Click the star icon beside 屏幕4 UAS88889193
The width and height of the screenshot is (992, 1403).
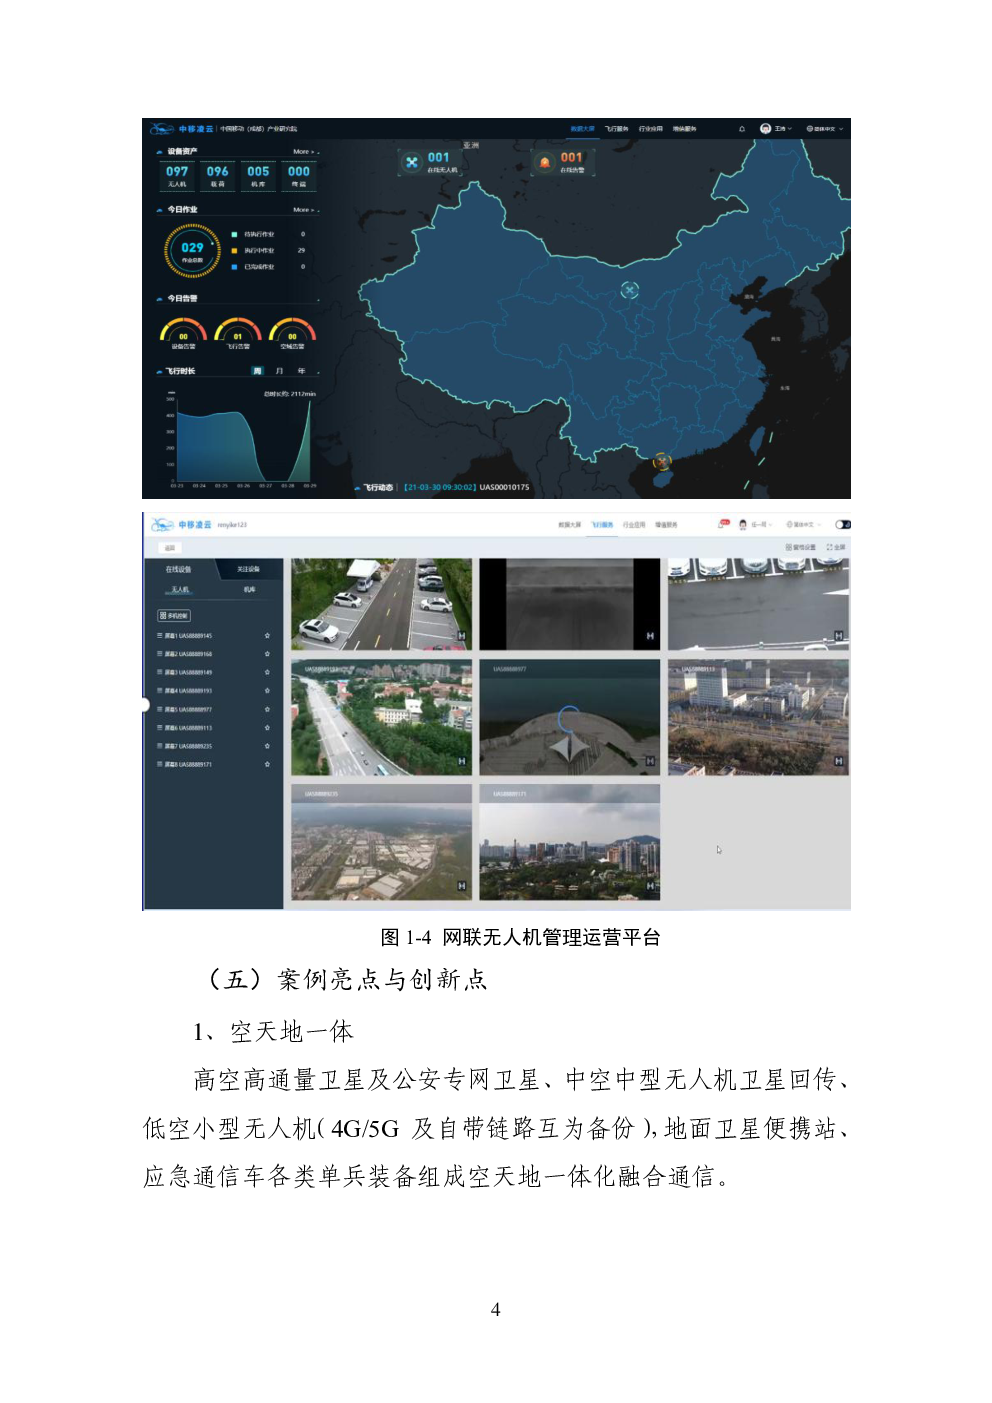coord(267,691)
